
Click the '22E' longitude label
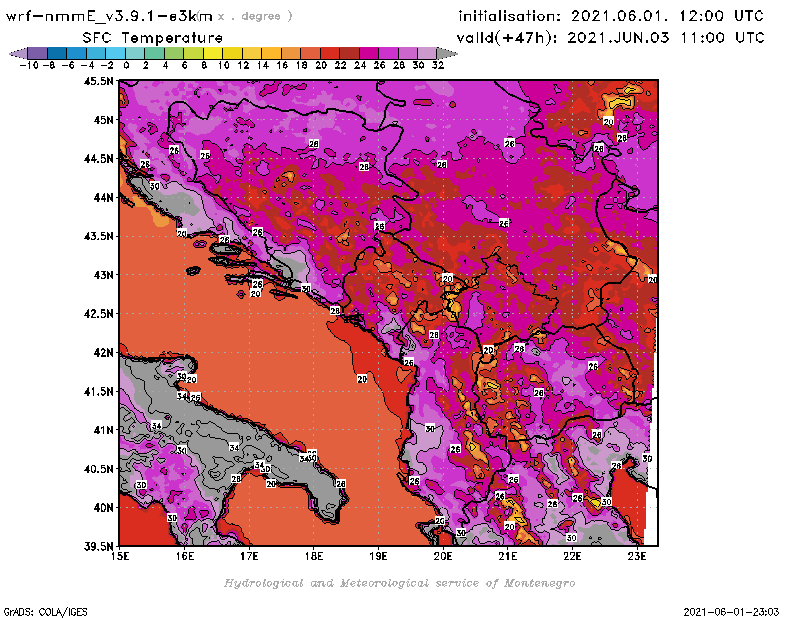[572, 556]
